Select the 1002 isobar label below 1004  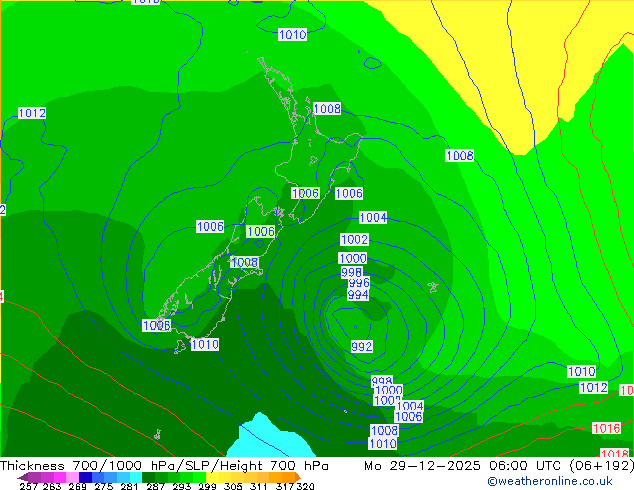pyautogui.click(x=355, y=239)
